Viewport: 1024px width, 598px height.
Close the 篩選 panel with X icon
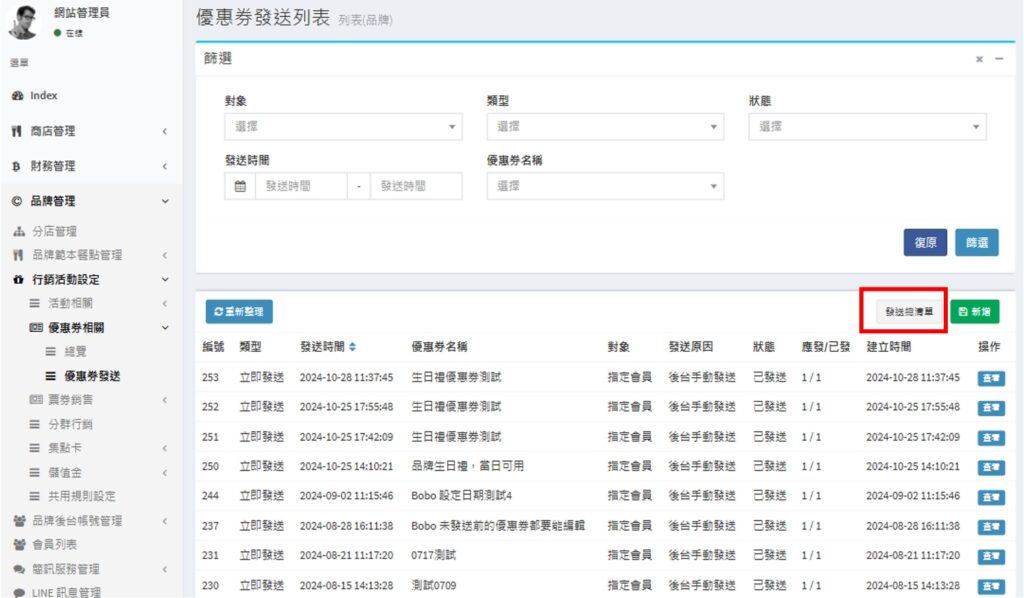(980, 59)
